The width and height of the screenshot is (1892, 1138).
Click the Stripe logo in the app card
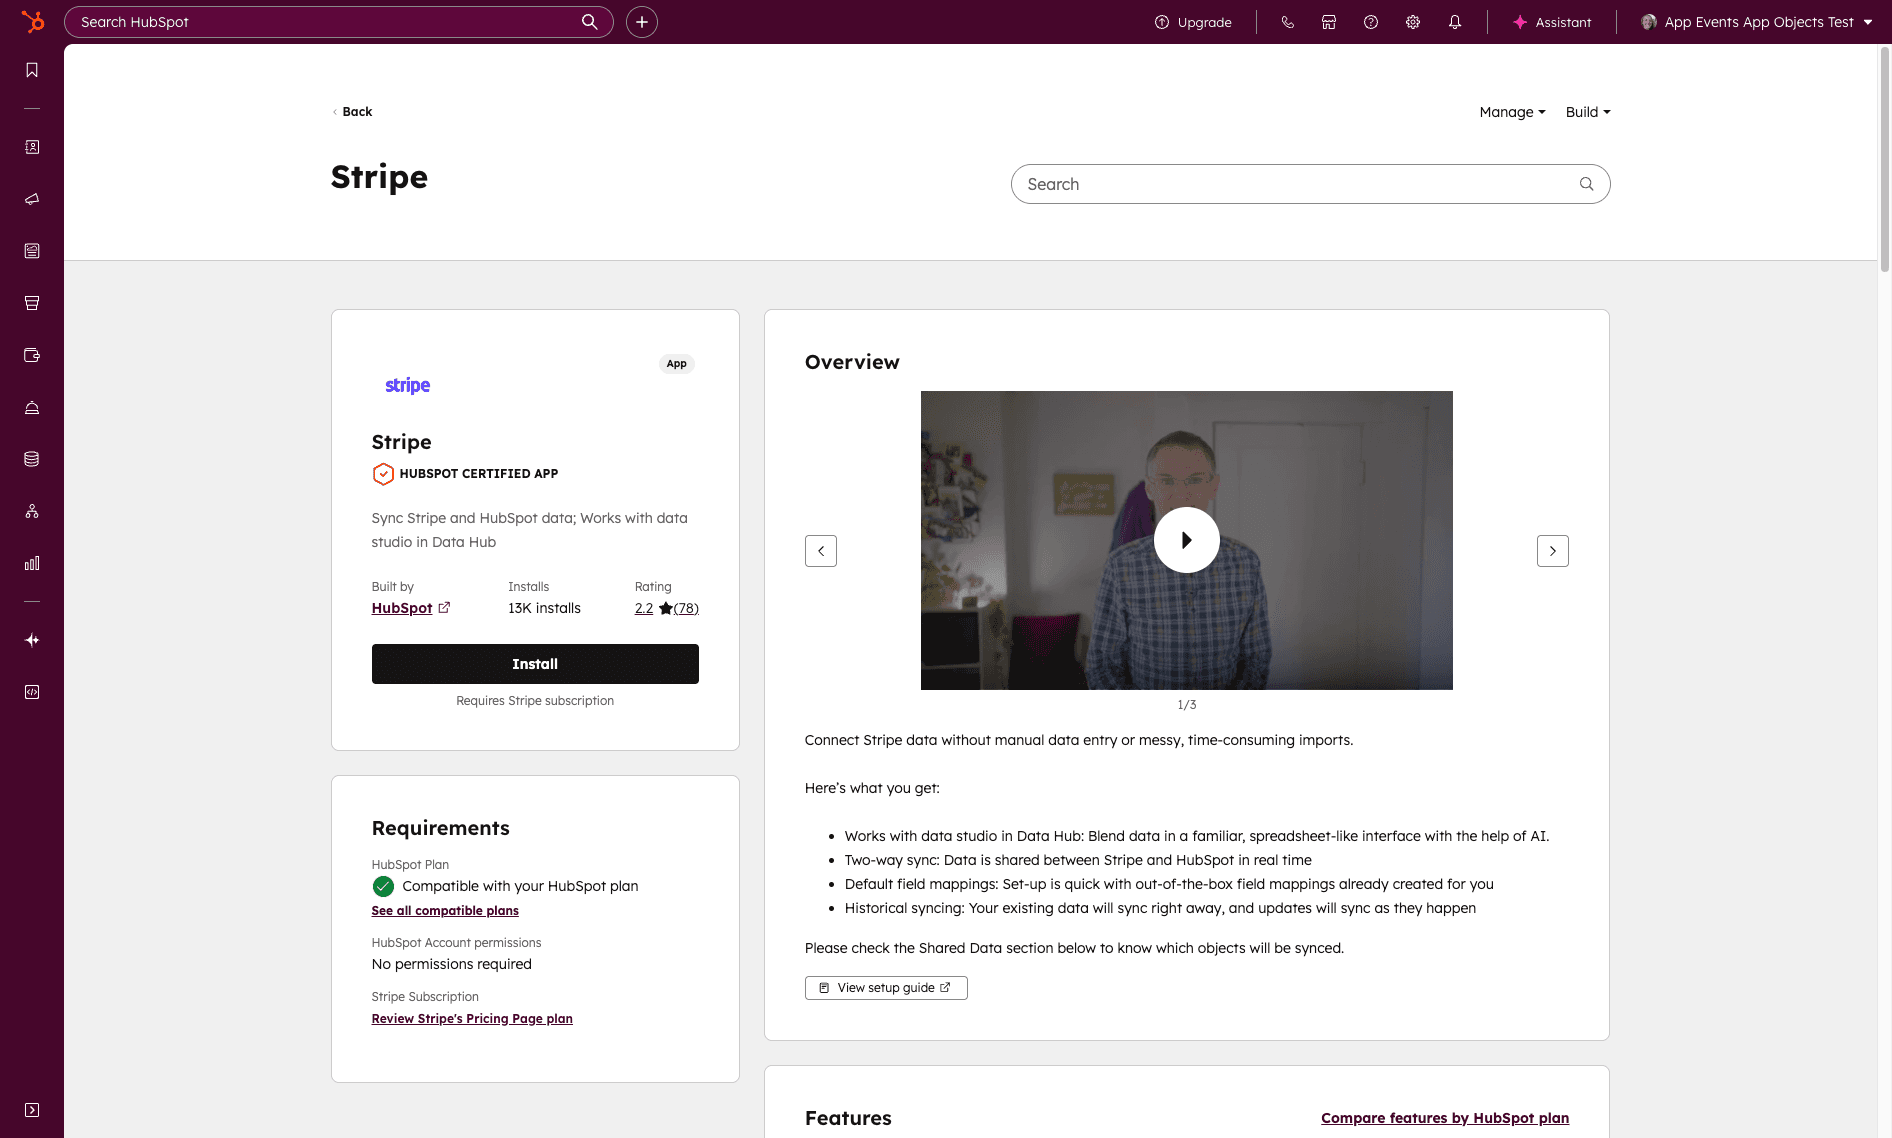pos(407,385)
